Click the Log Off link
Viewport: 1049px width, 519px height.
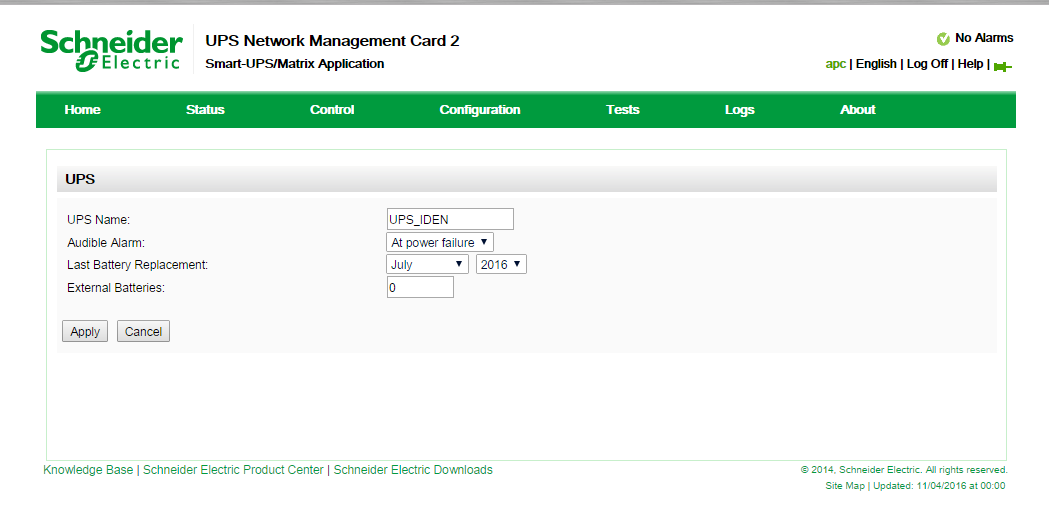tap(927, 64)
